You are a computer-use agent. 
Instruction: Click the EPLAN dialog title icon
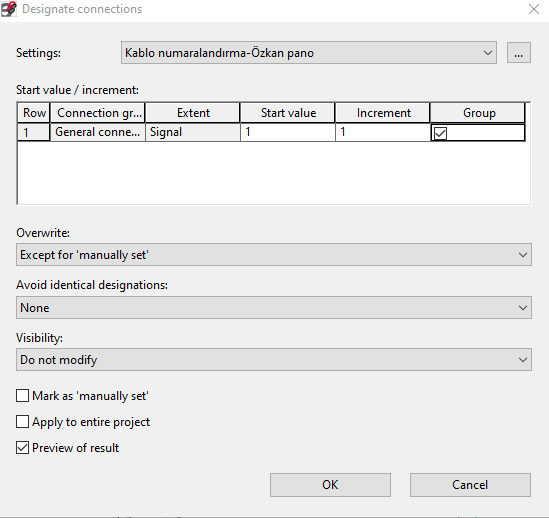click(x=8, y=9)
